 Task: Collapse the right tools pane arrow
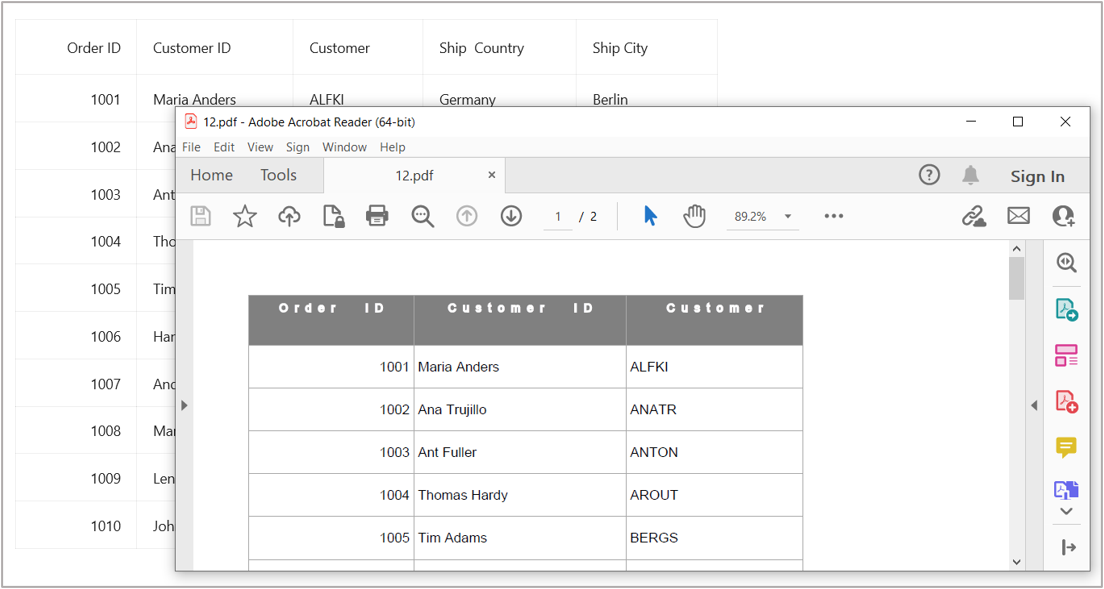pyautogui.click(x=1034, y=405)
